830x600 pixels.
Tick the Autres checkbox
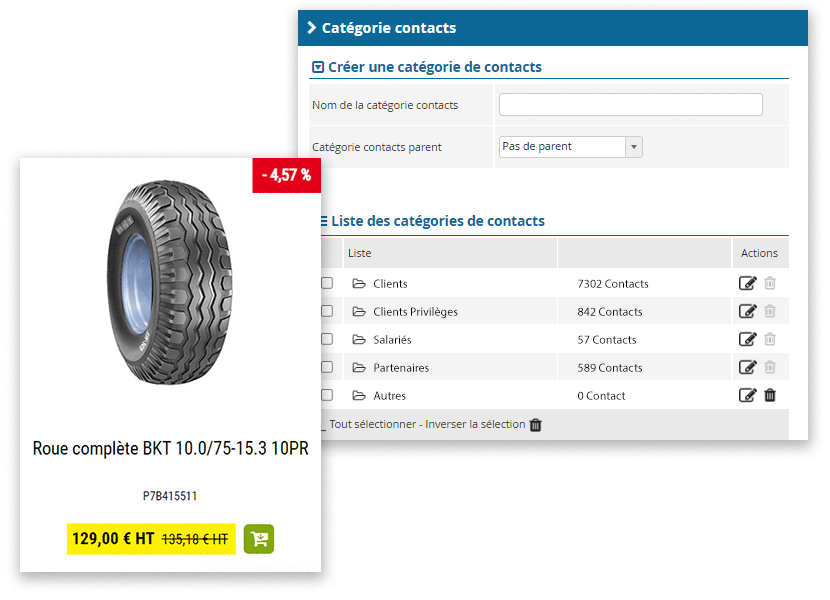tap(327, 395)
